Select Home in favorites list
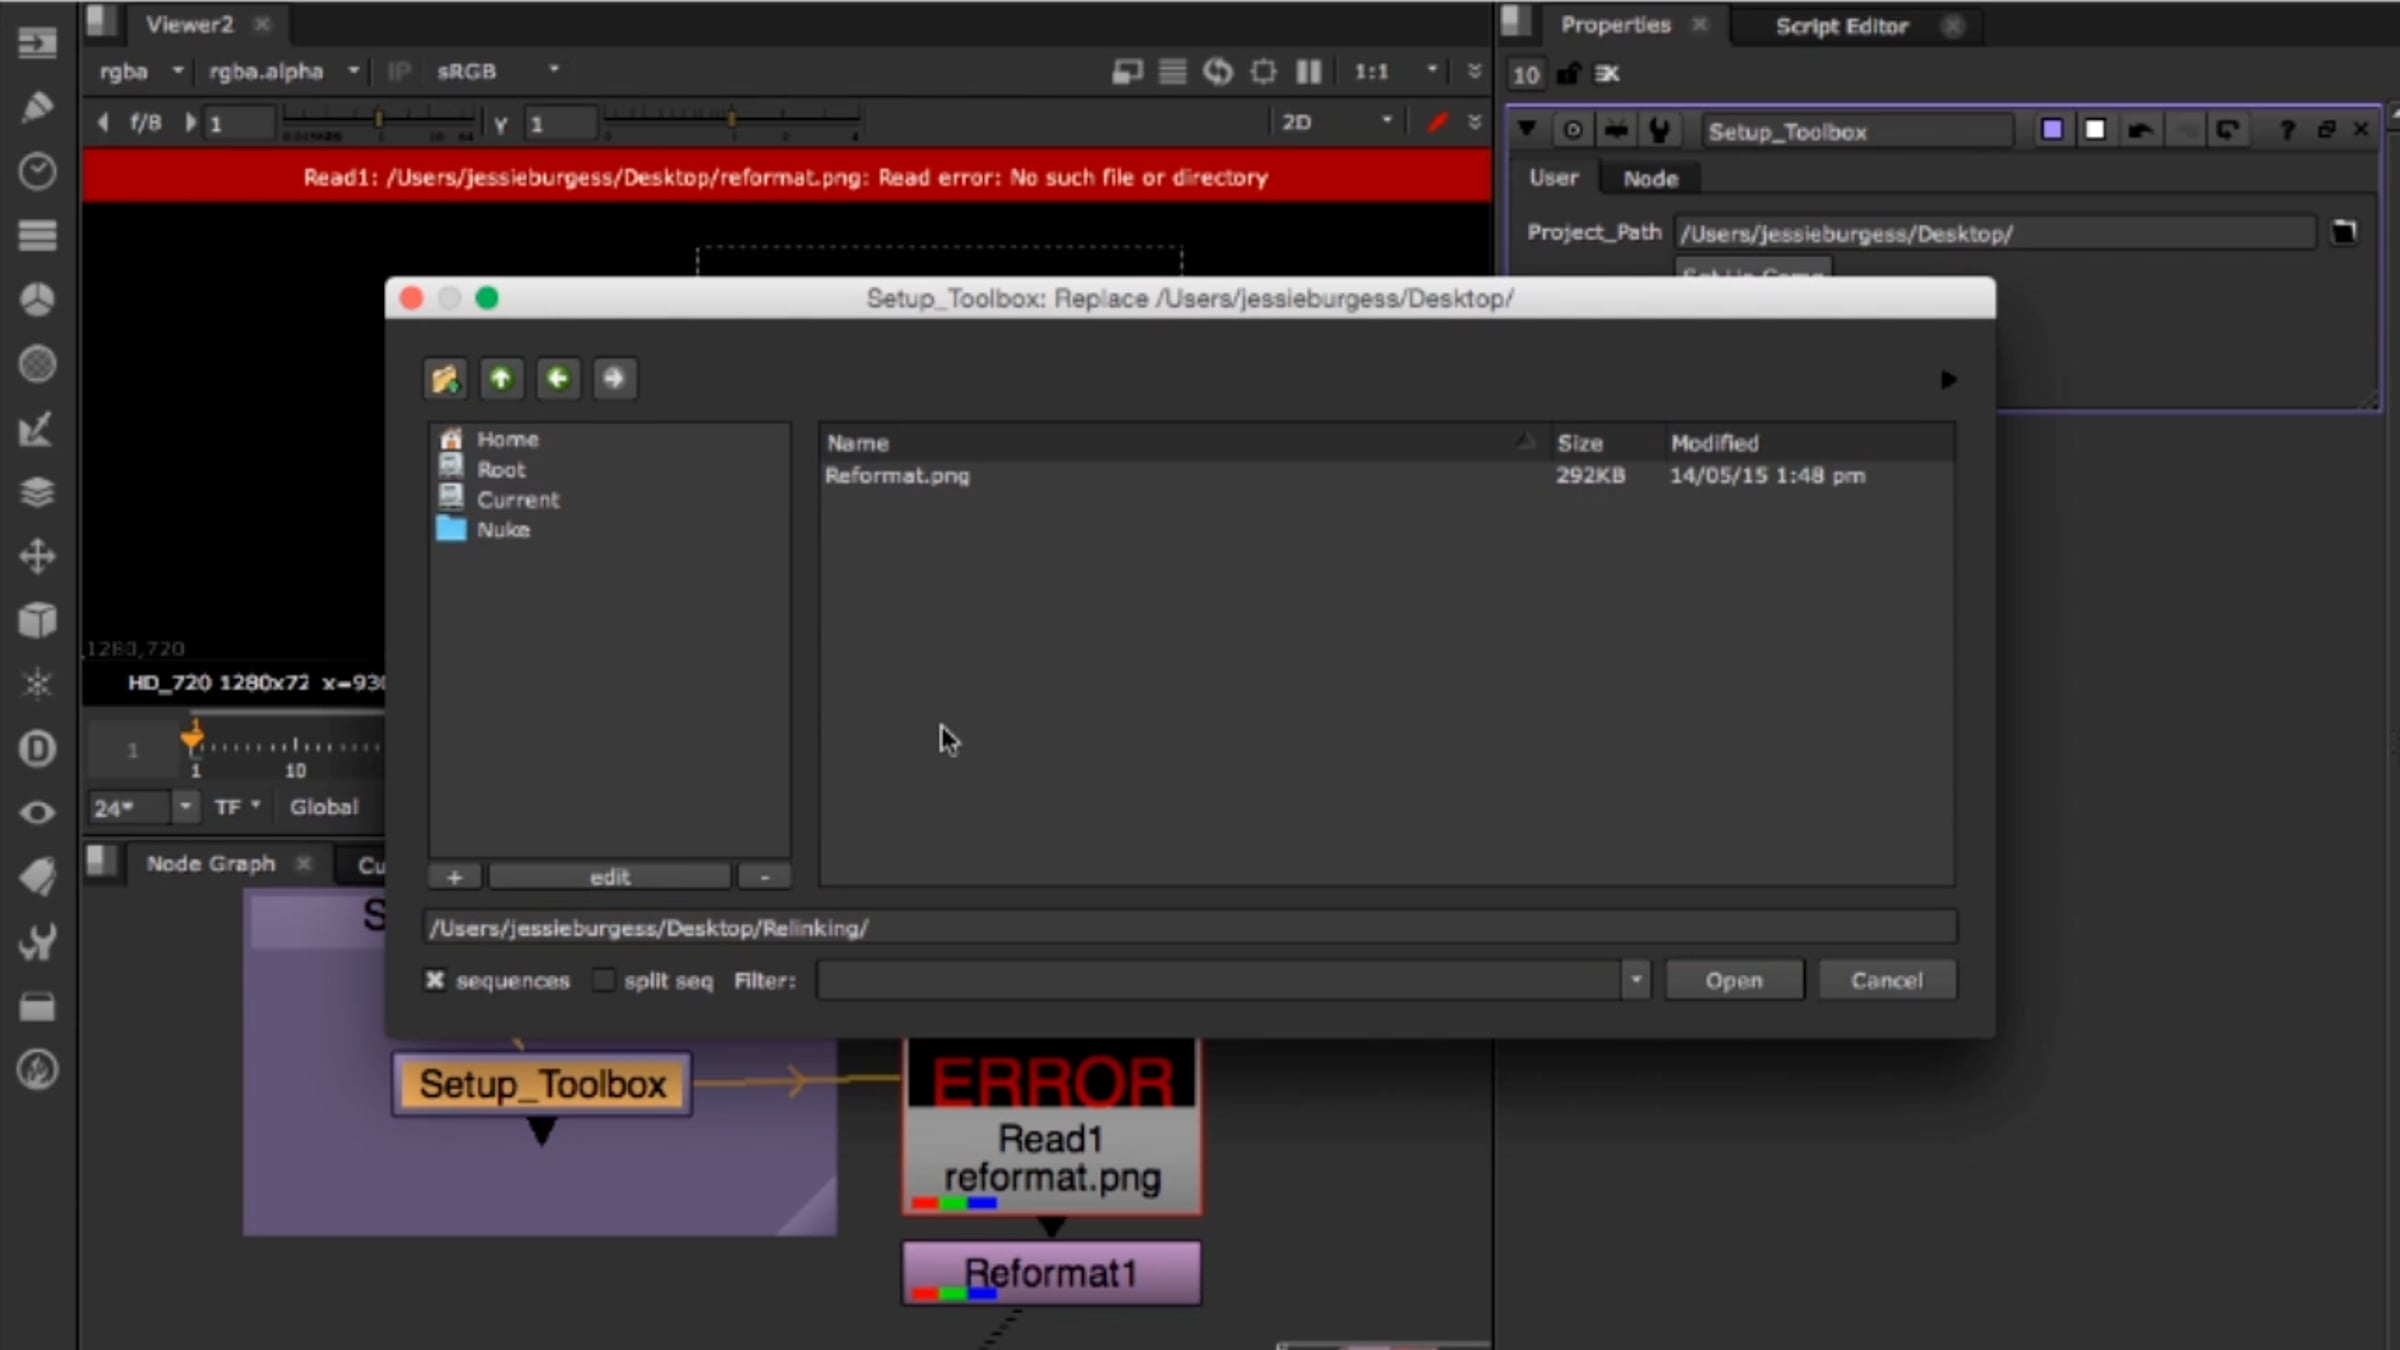Screen dimensions: 2400x1350 tap(507, 439)
